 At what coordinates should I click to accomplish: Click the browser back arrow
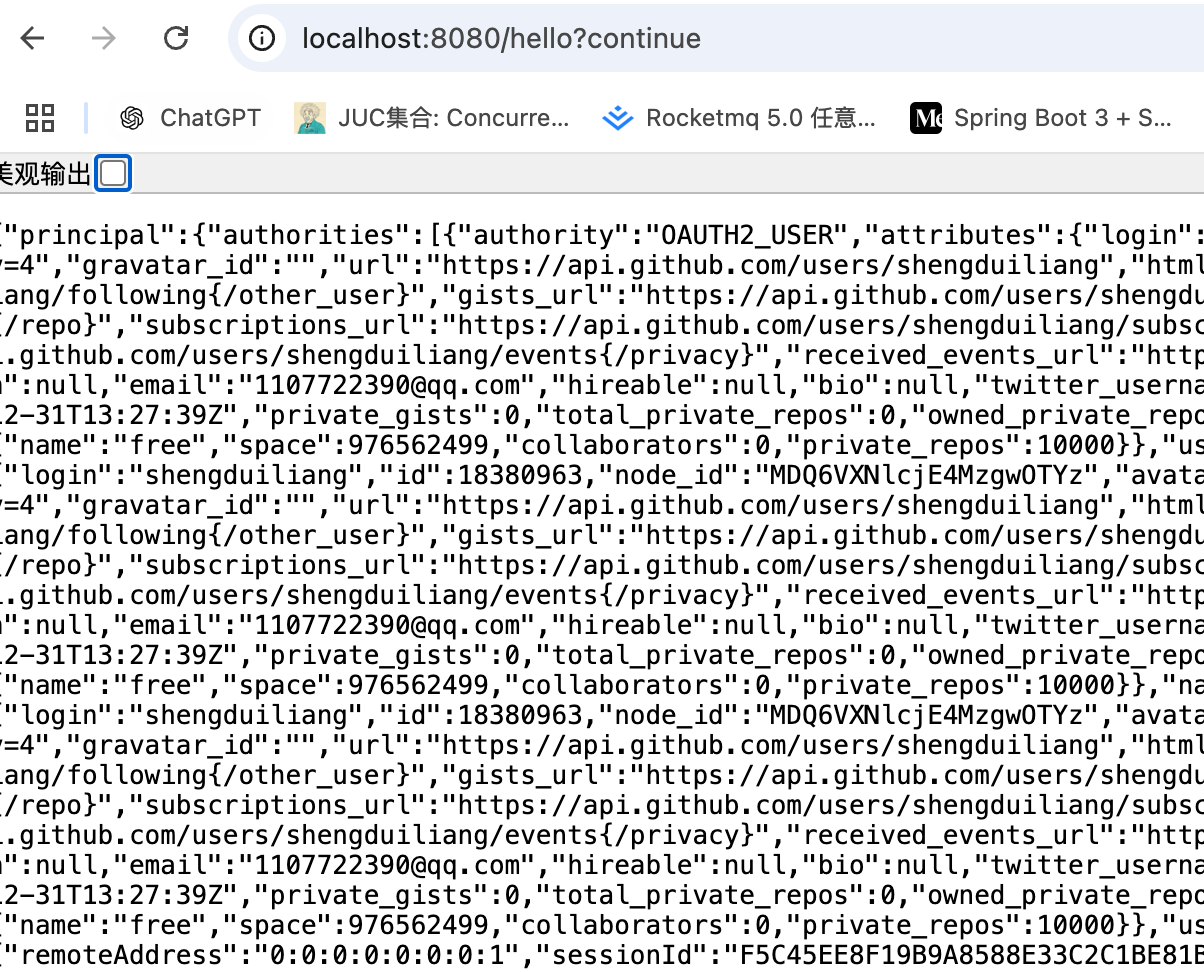coord(33,39)
